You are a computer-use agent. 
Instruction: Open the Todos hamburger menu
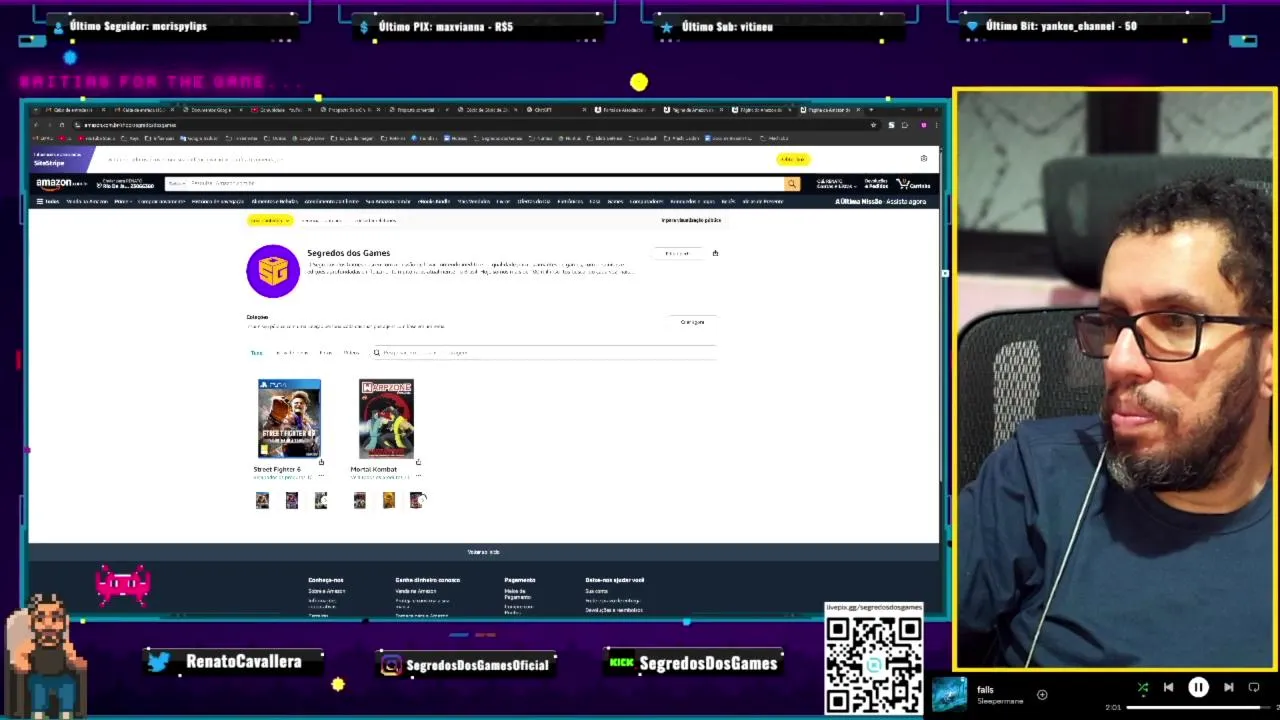(x=47, y=201)
